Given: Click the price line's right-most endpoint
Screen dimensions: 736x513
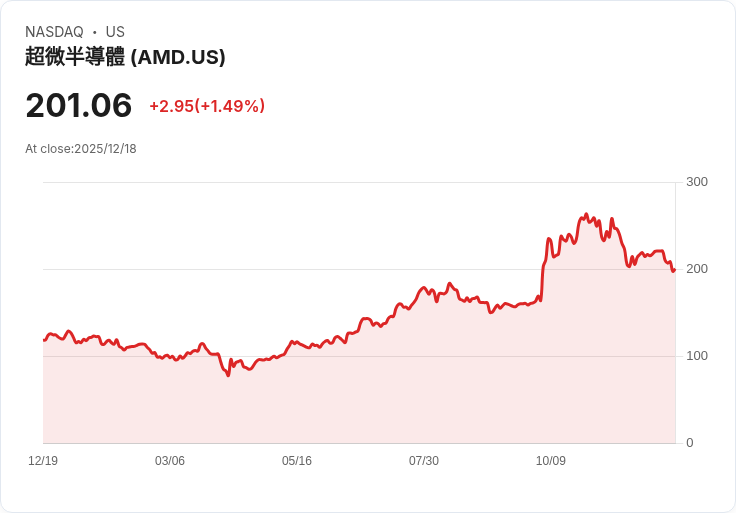Looking at the screenshot, I should click(674, 269).
